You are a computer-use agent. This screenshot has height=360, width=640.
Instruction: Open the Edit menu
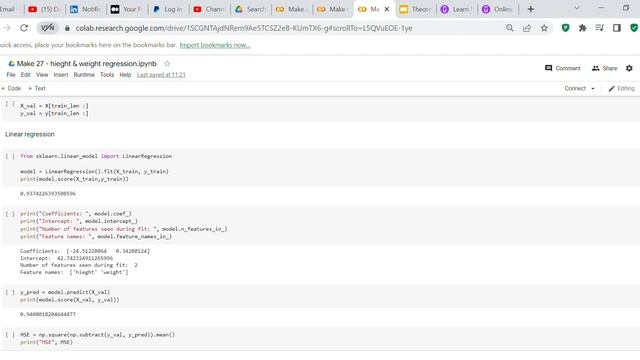point(25,75)
